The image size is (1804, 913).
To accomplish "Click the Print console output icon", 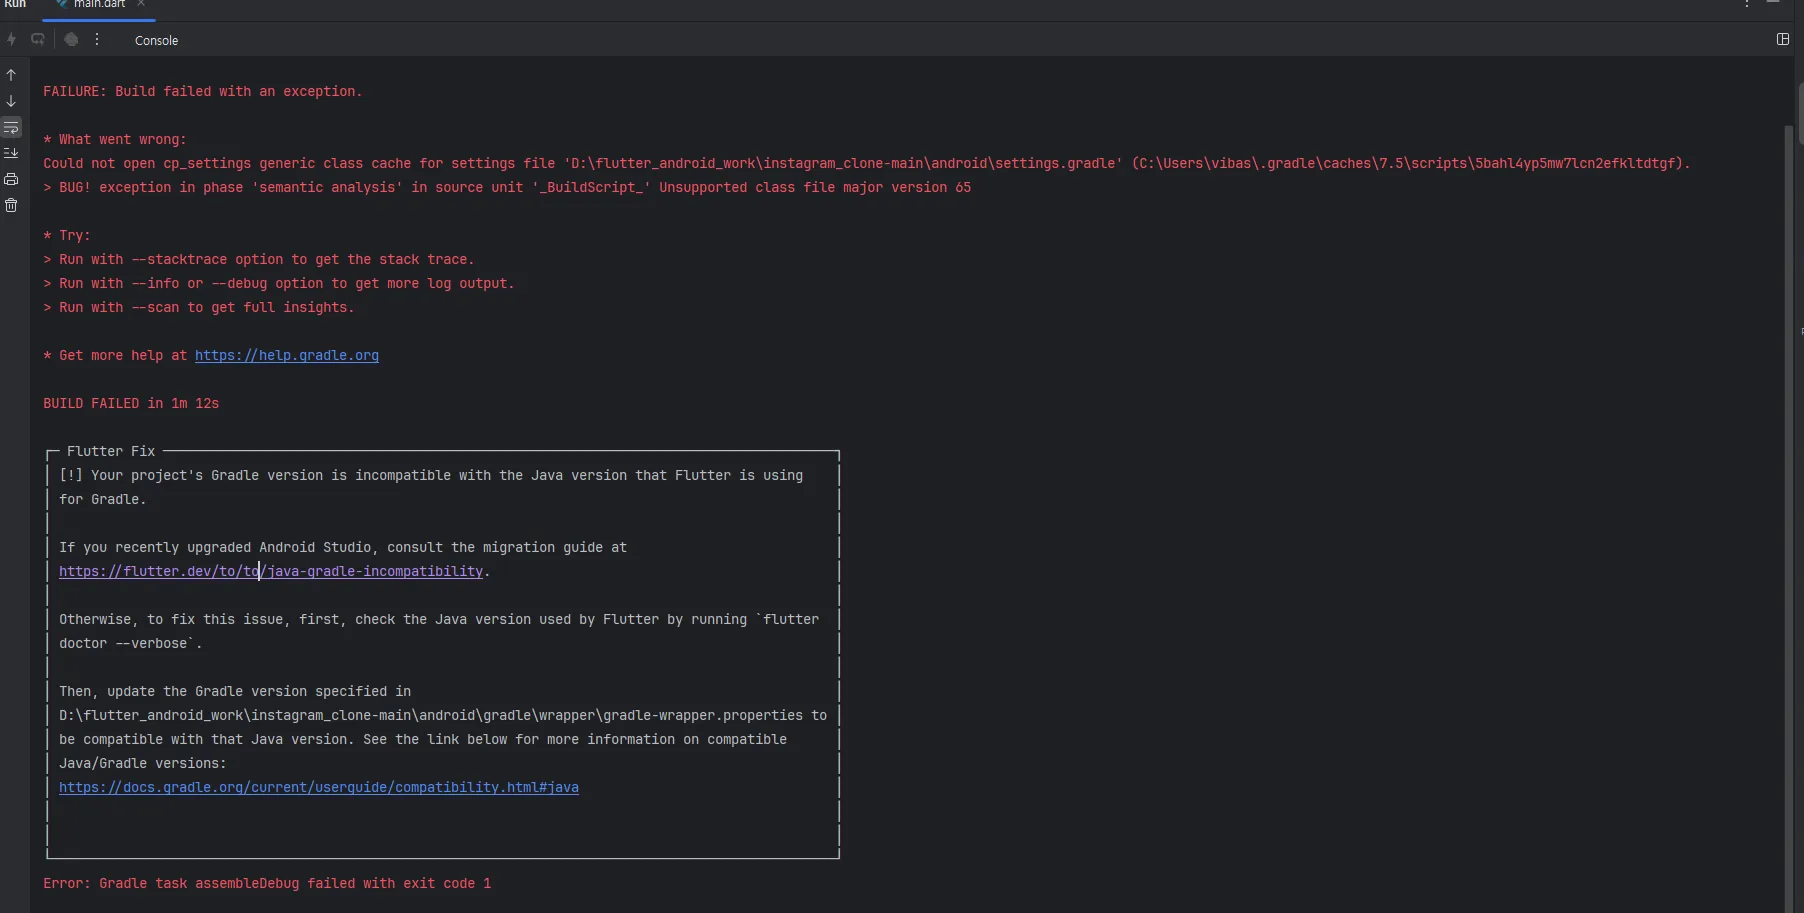I will (x=11, y=179).
